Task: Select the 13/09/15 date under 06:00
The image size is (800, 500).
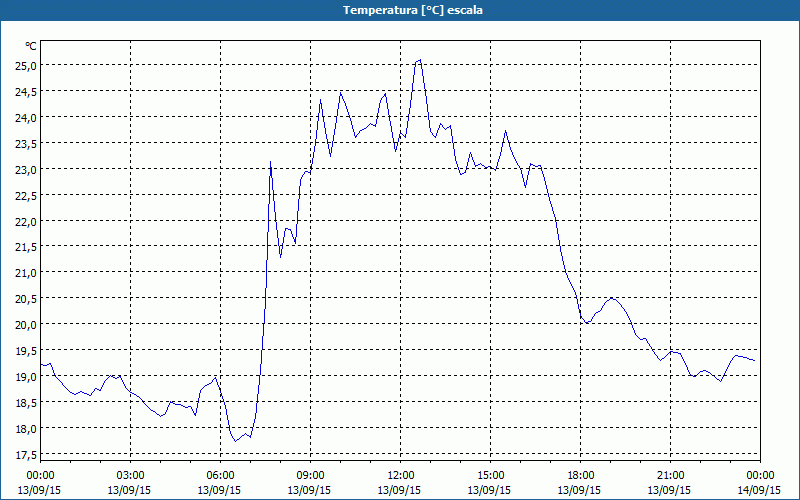Action: point(219,490)
